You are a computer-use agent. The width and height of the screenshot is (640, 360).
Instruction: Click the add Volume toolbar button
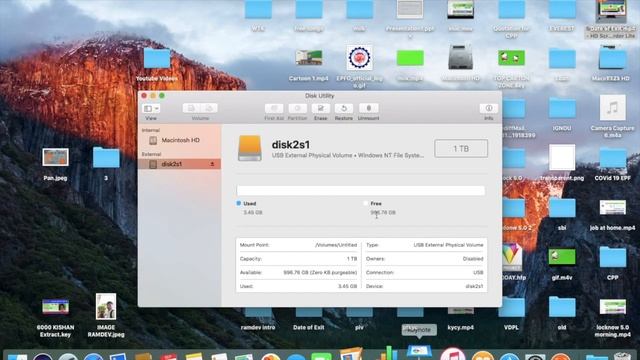(191, 108)
